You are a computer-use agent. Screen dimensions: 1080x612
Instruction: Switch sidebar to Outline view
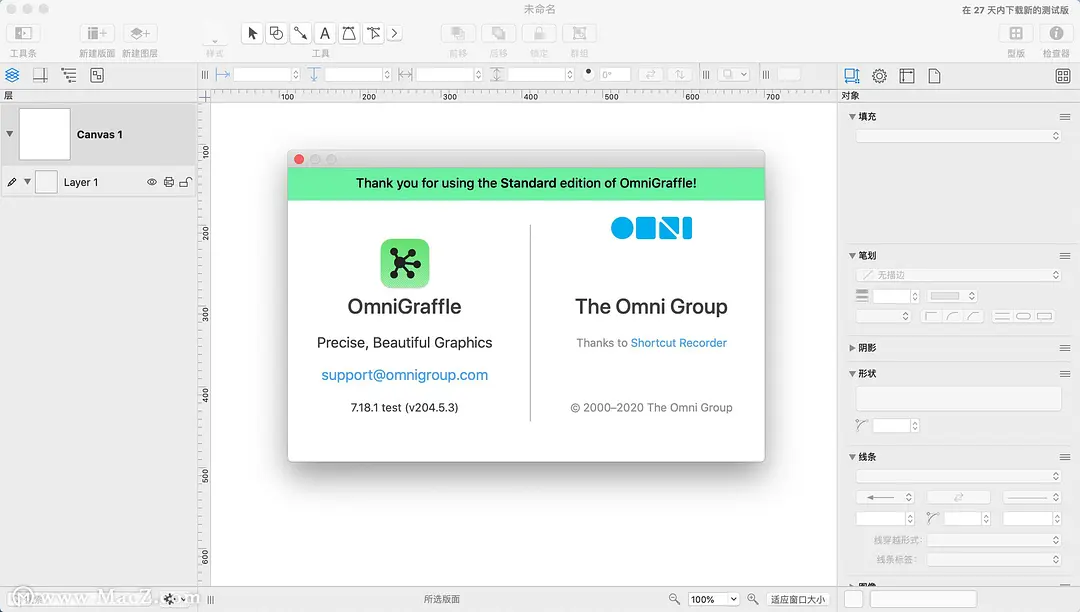69,76
